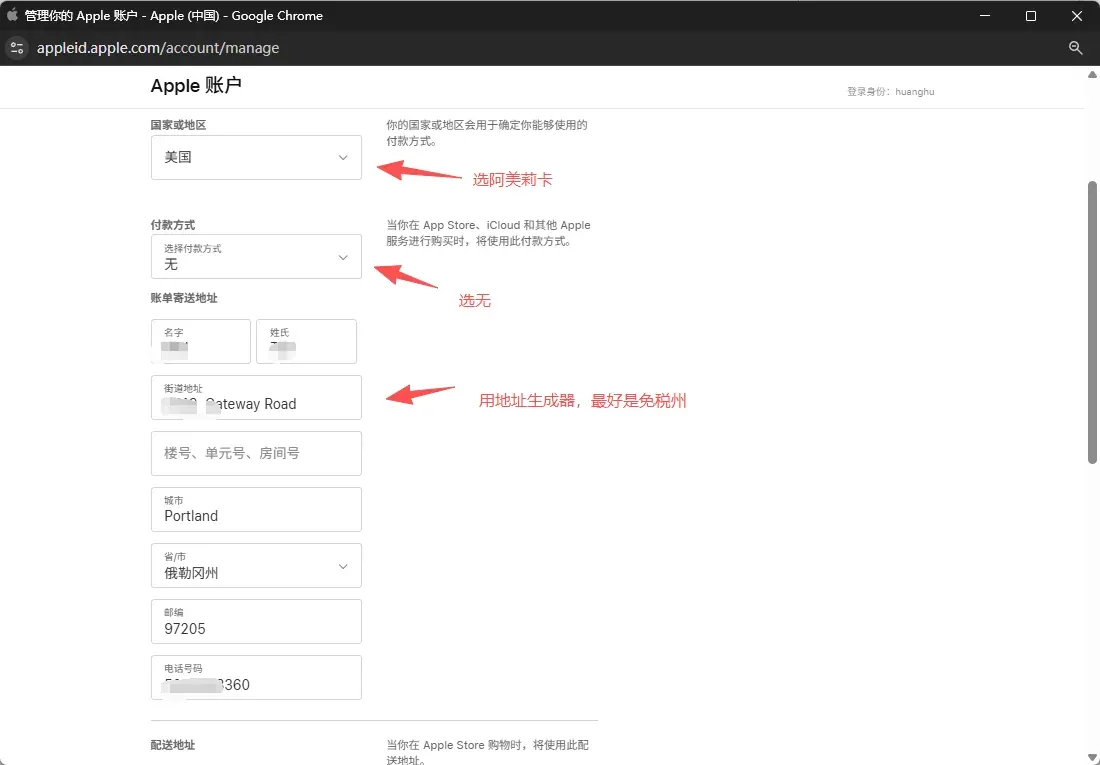Click the Apple logo in the title bar
1100x765 pixels.
(x=12, y=15)
